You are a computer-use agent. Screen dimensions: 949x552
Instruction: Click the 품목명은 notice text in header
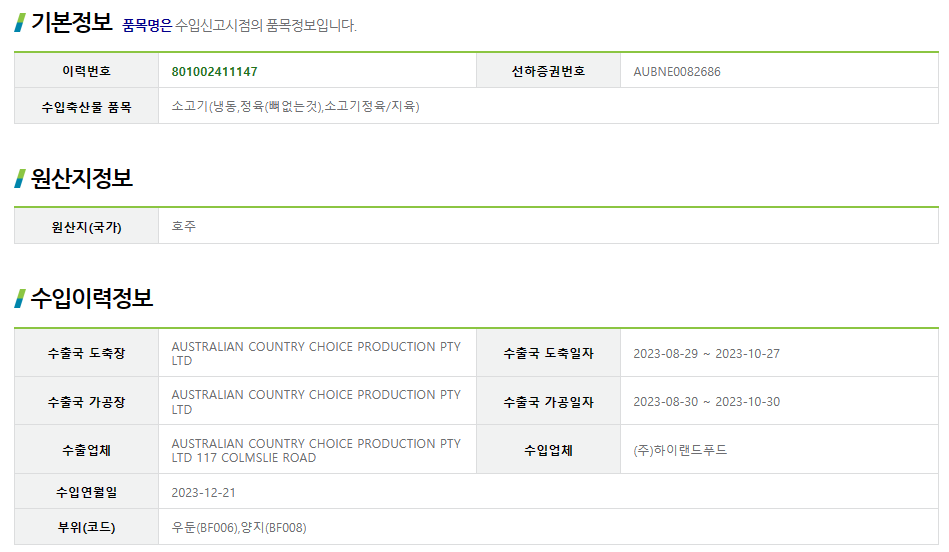coord(147,25)
